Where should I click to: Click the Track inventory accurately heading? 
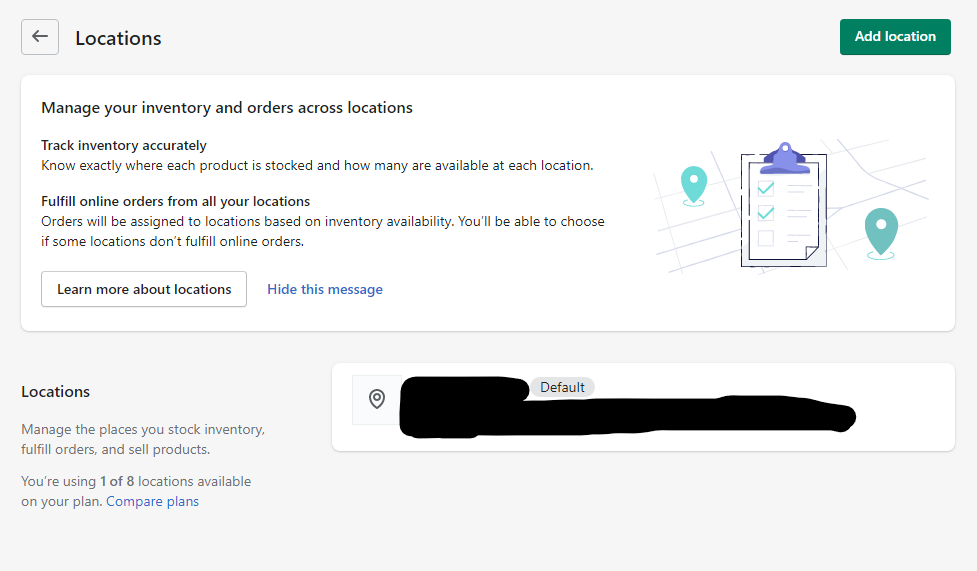click(x=124, y=145)
